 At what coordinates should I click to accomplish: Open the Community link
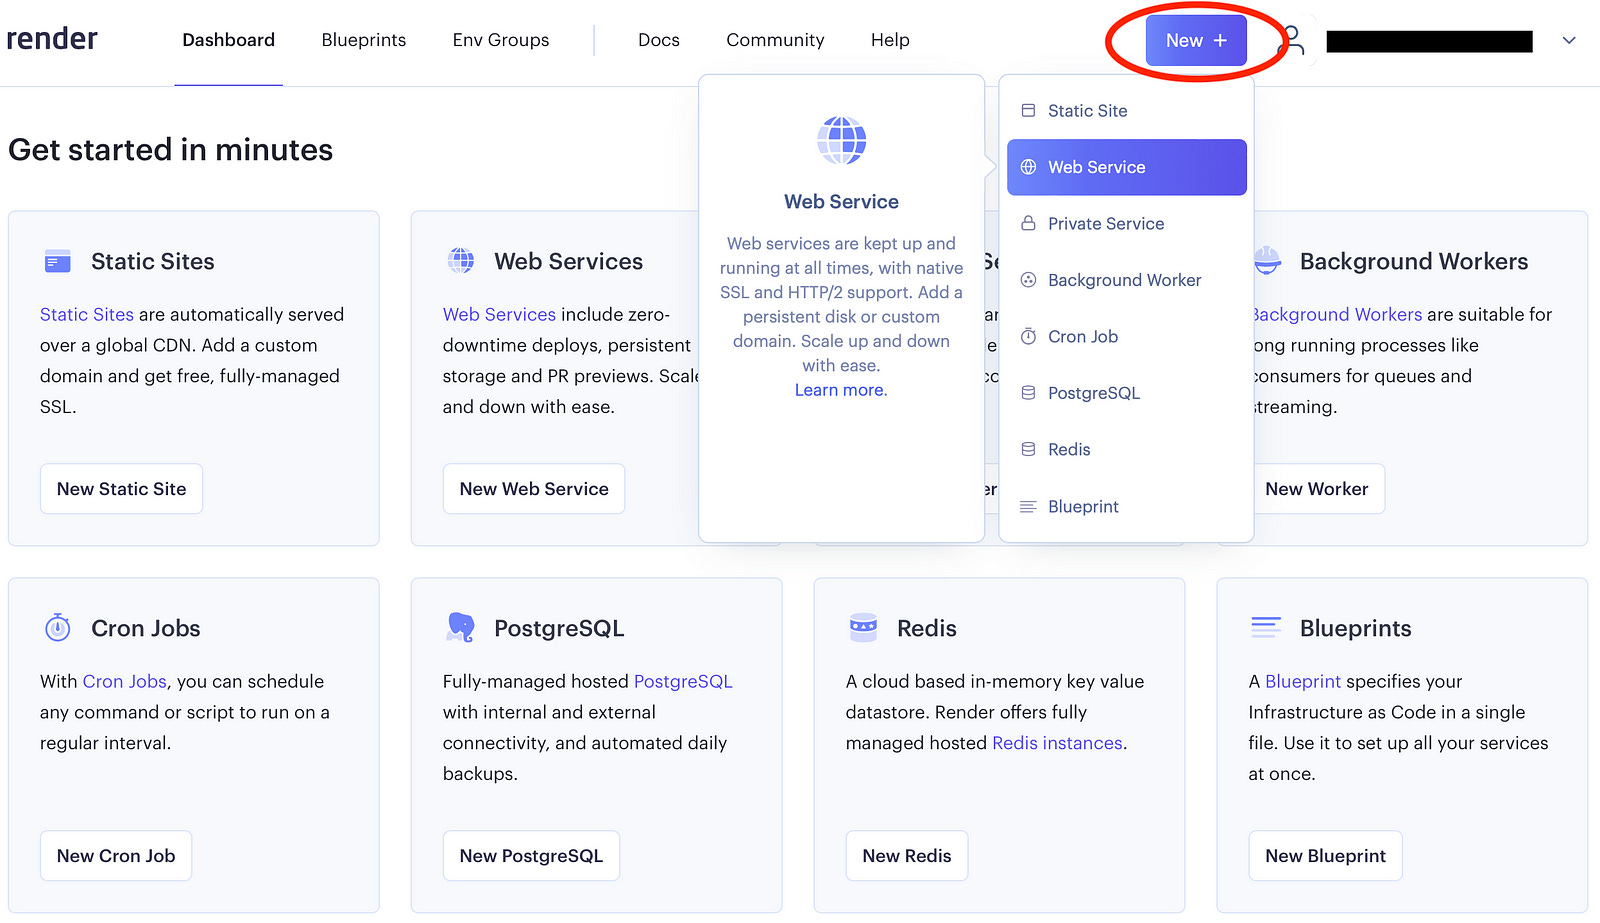775,40
